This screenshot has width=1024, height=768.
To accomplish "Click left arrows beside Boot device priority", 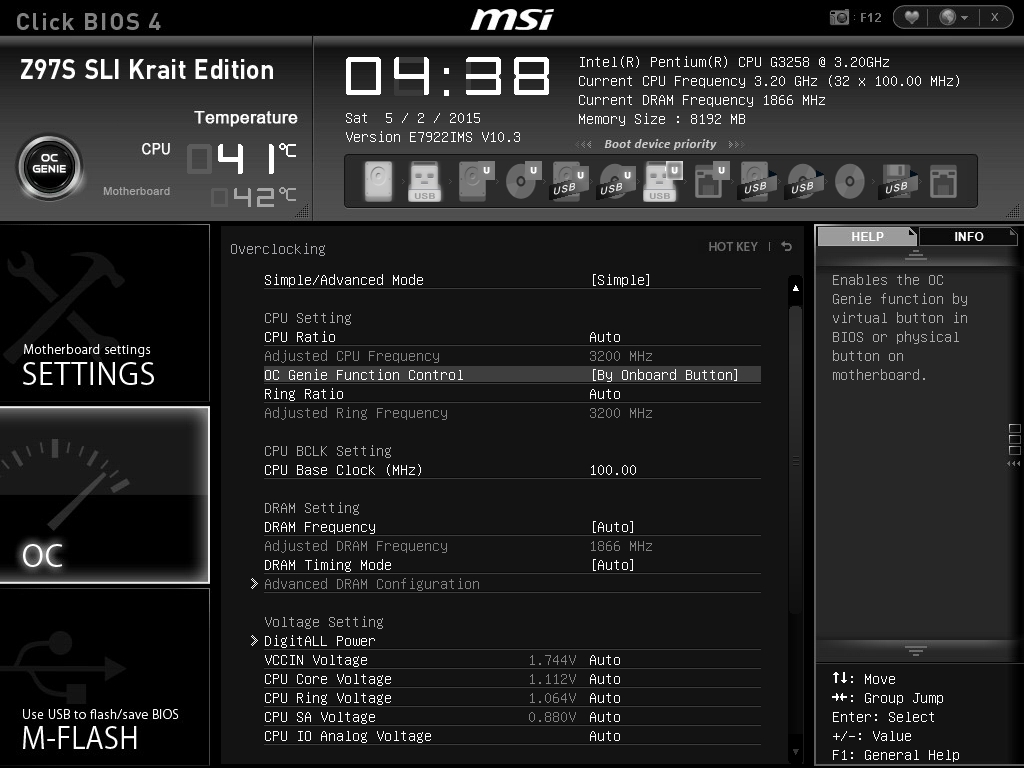I will click(x=584, y=144).
